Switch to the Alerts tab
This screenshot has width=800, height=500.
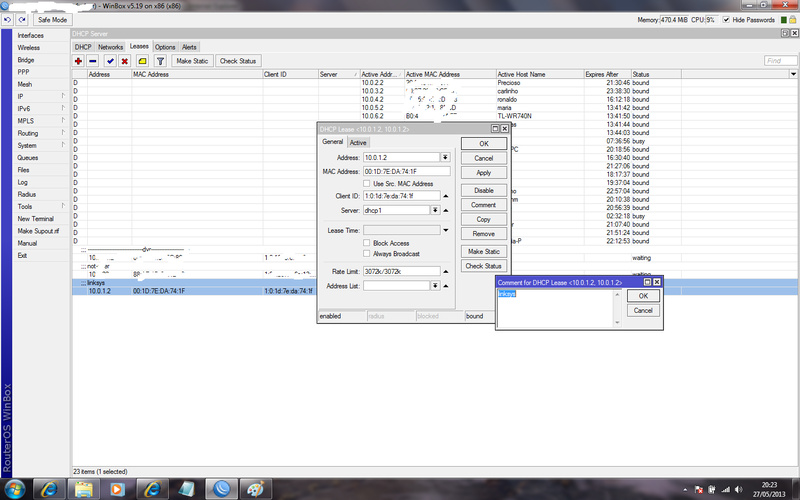pos(189,47)
